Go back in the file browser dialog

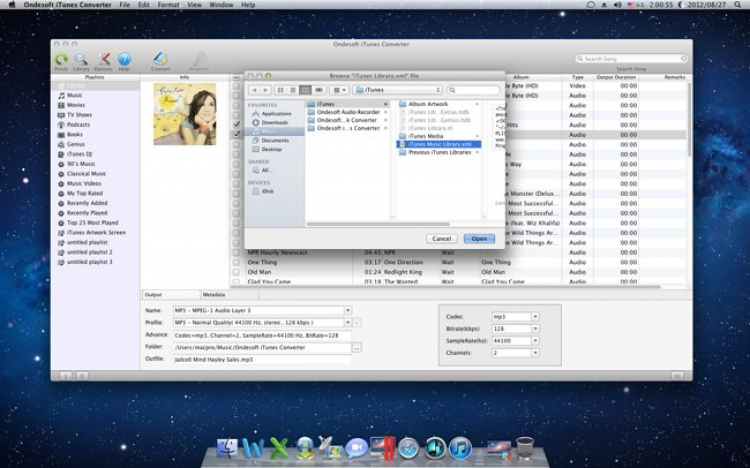click(254, 90)
